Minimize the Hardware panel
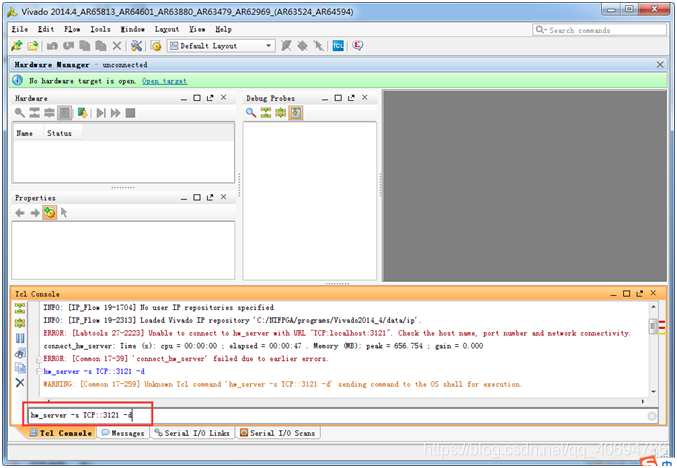677x468 pixels. pos(184,99)
